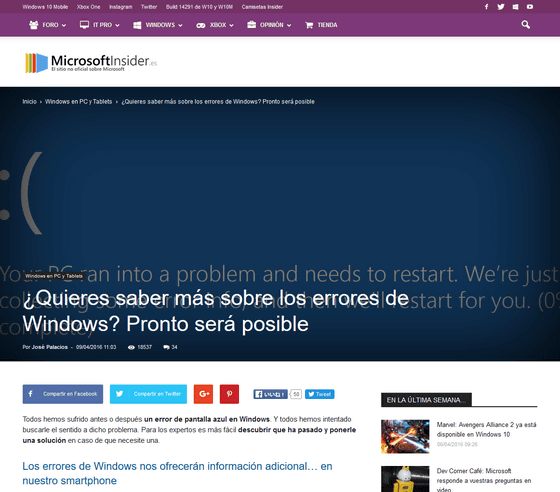Expand the WINDOWS dropdown menu

tap(158, 25)
